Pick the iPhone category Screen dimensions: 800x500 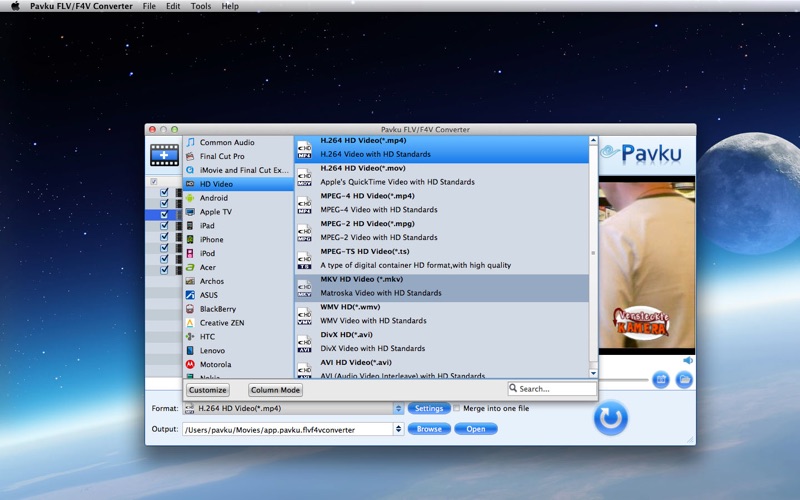coord(238,239)
